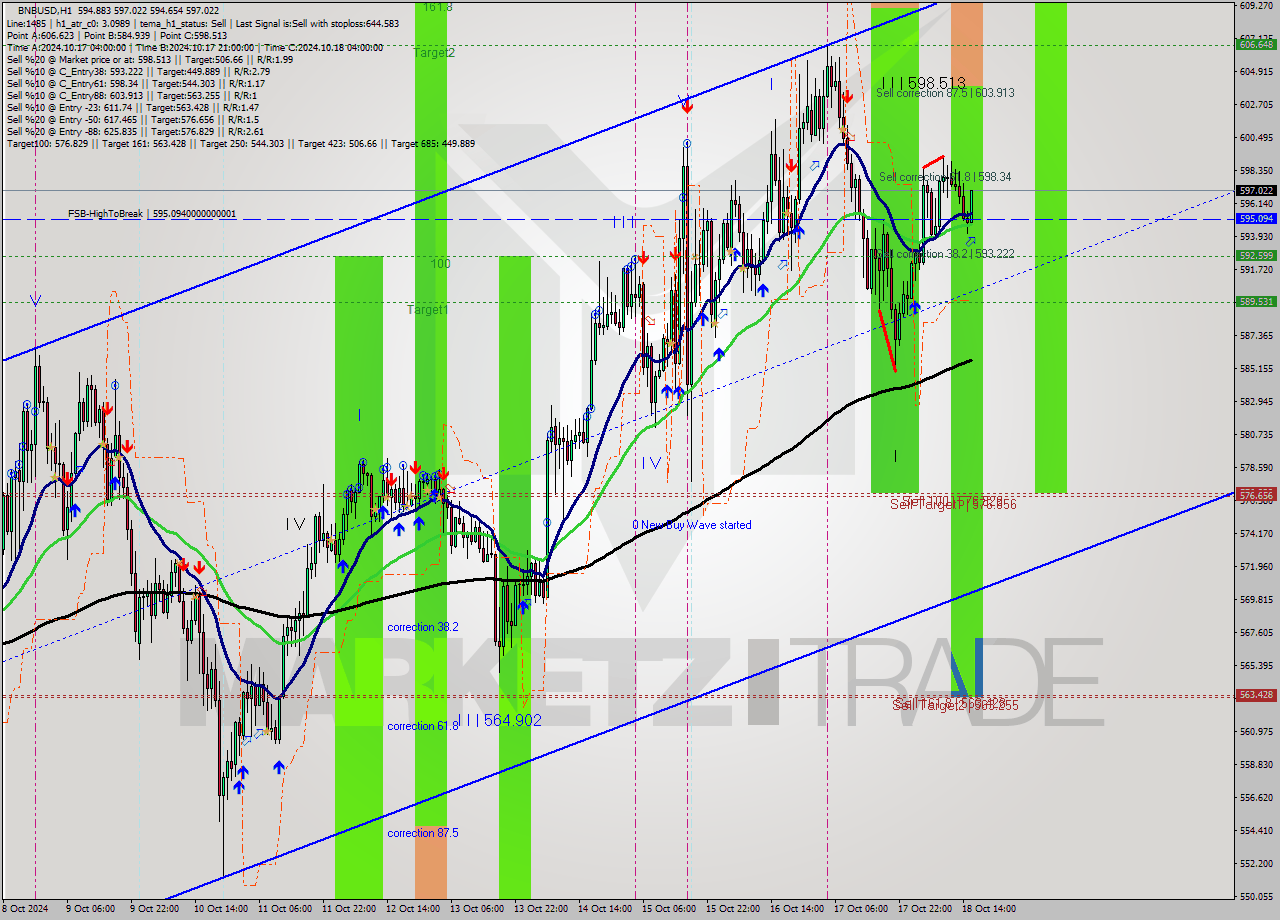
Task: Click the red 576.656 price tag
Action: (1256, 495)
